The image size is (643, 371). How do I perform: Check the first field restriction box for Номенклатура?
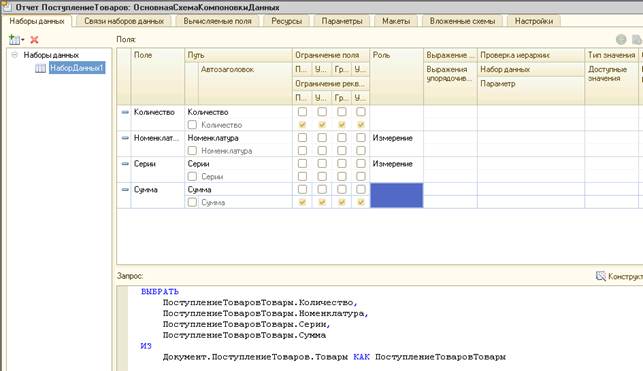302,137
